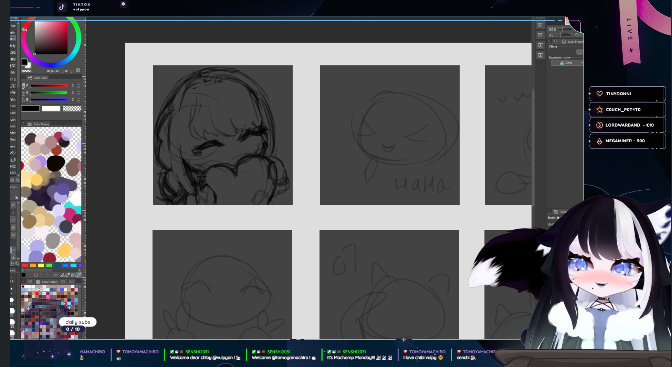Click the small icon right of the TikTok label
Screen dimensions: 672x367
click(123, 4)
